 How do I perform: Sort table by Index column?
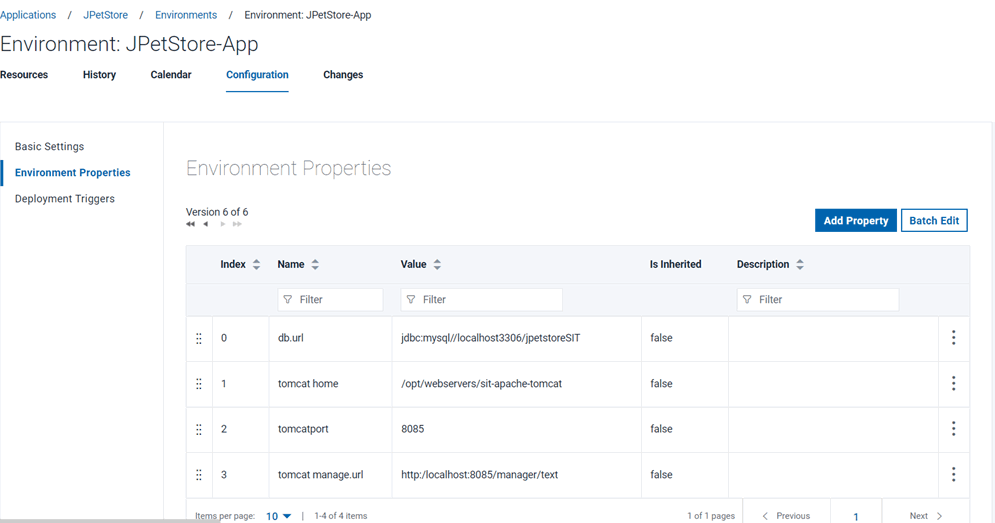point(257,265)
